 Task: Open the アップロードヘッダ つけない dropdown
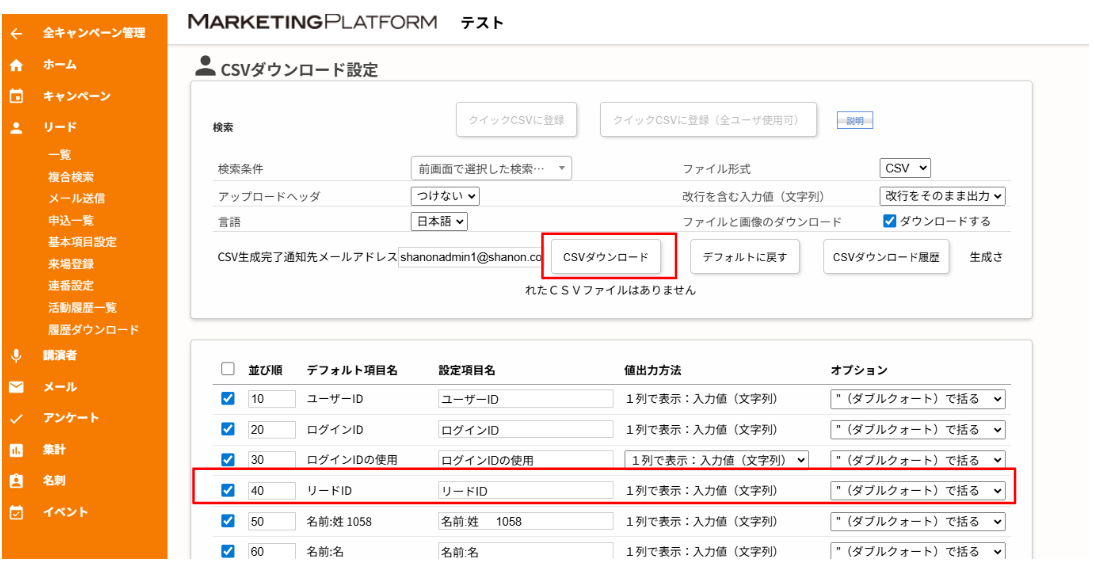(x=445, y=196)
